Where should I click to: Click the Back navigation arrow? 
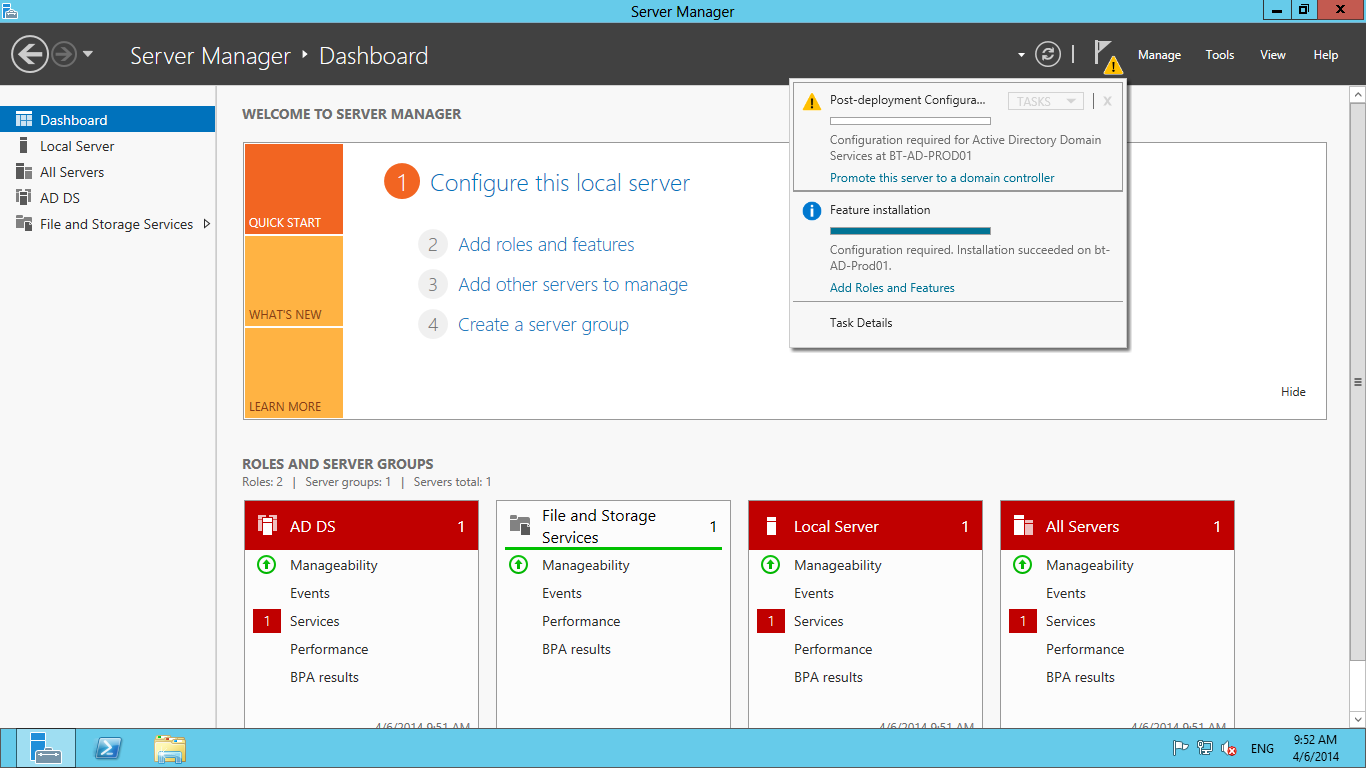click(x=30, y=54)
